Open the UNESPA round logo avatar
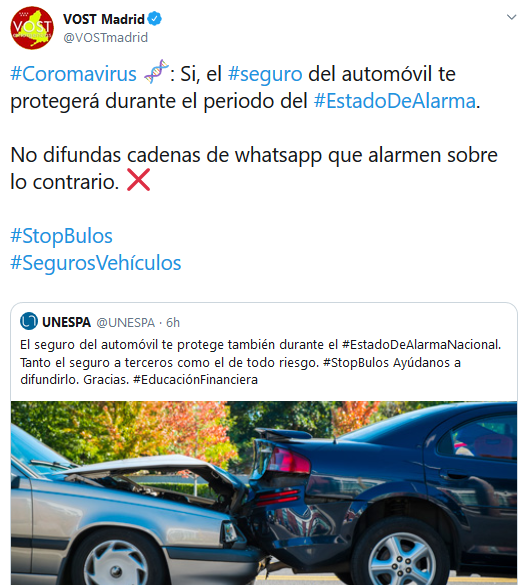527x585 pixels. tap(29, 321)
